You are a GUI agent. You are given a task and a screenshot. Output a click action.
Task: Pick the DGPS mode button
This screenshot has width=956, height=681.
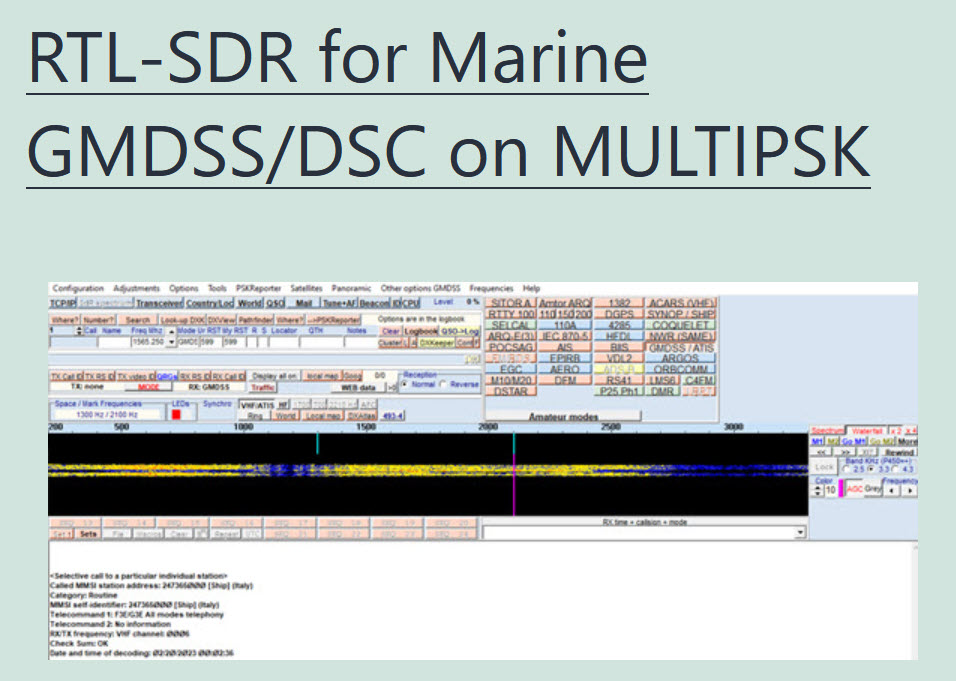click(619, 314)
